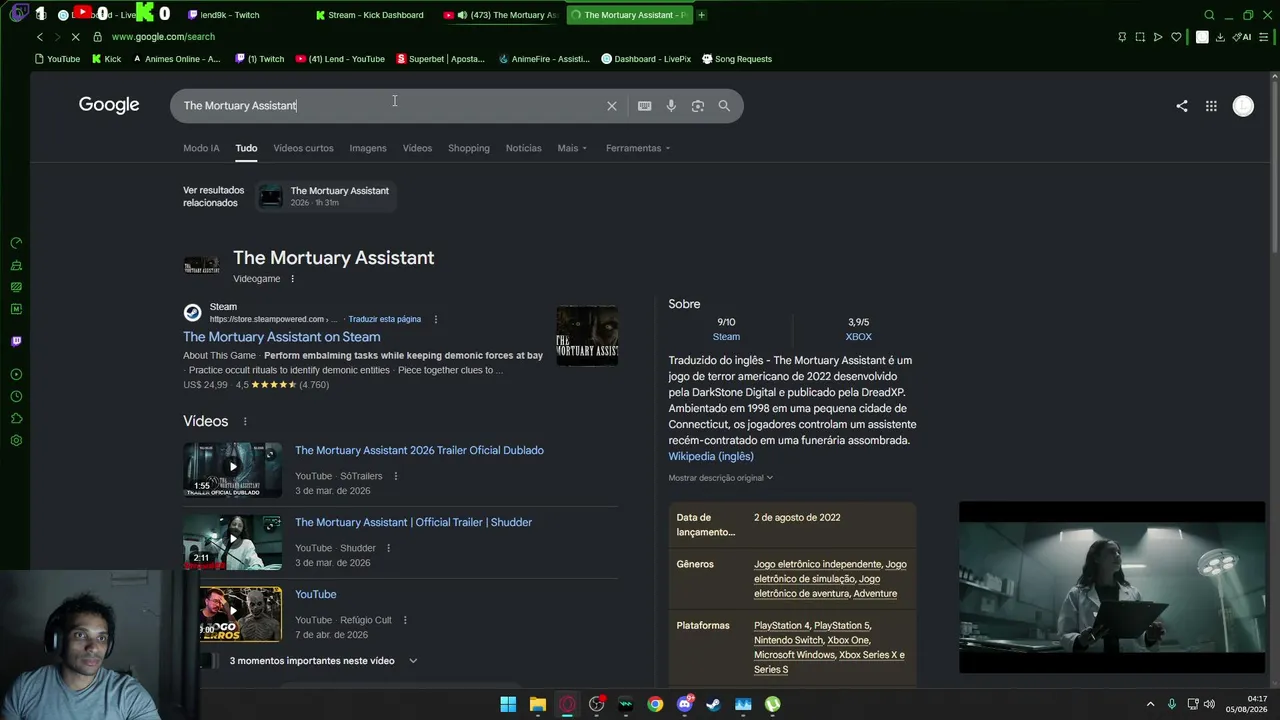Open The Mortuary Assistant on Steam link
This screenshot has height=720, width=1280.
tap(281, 337)
